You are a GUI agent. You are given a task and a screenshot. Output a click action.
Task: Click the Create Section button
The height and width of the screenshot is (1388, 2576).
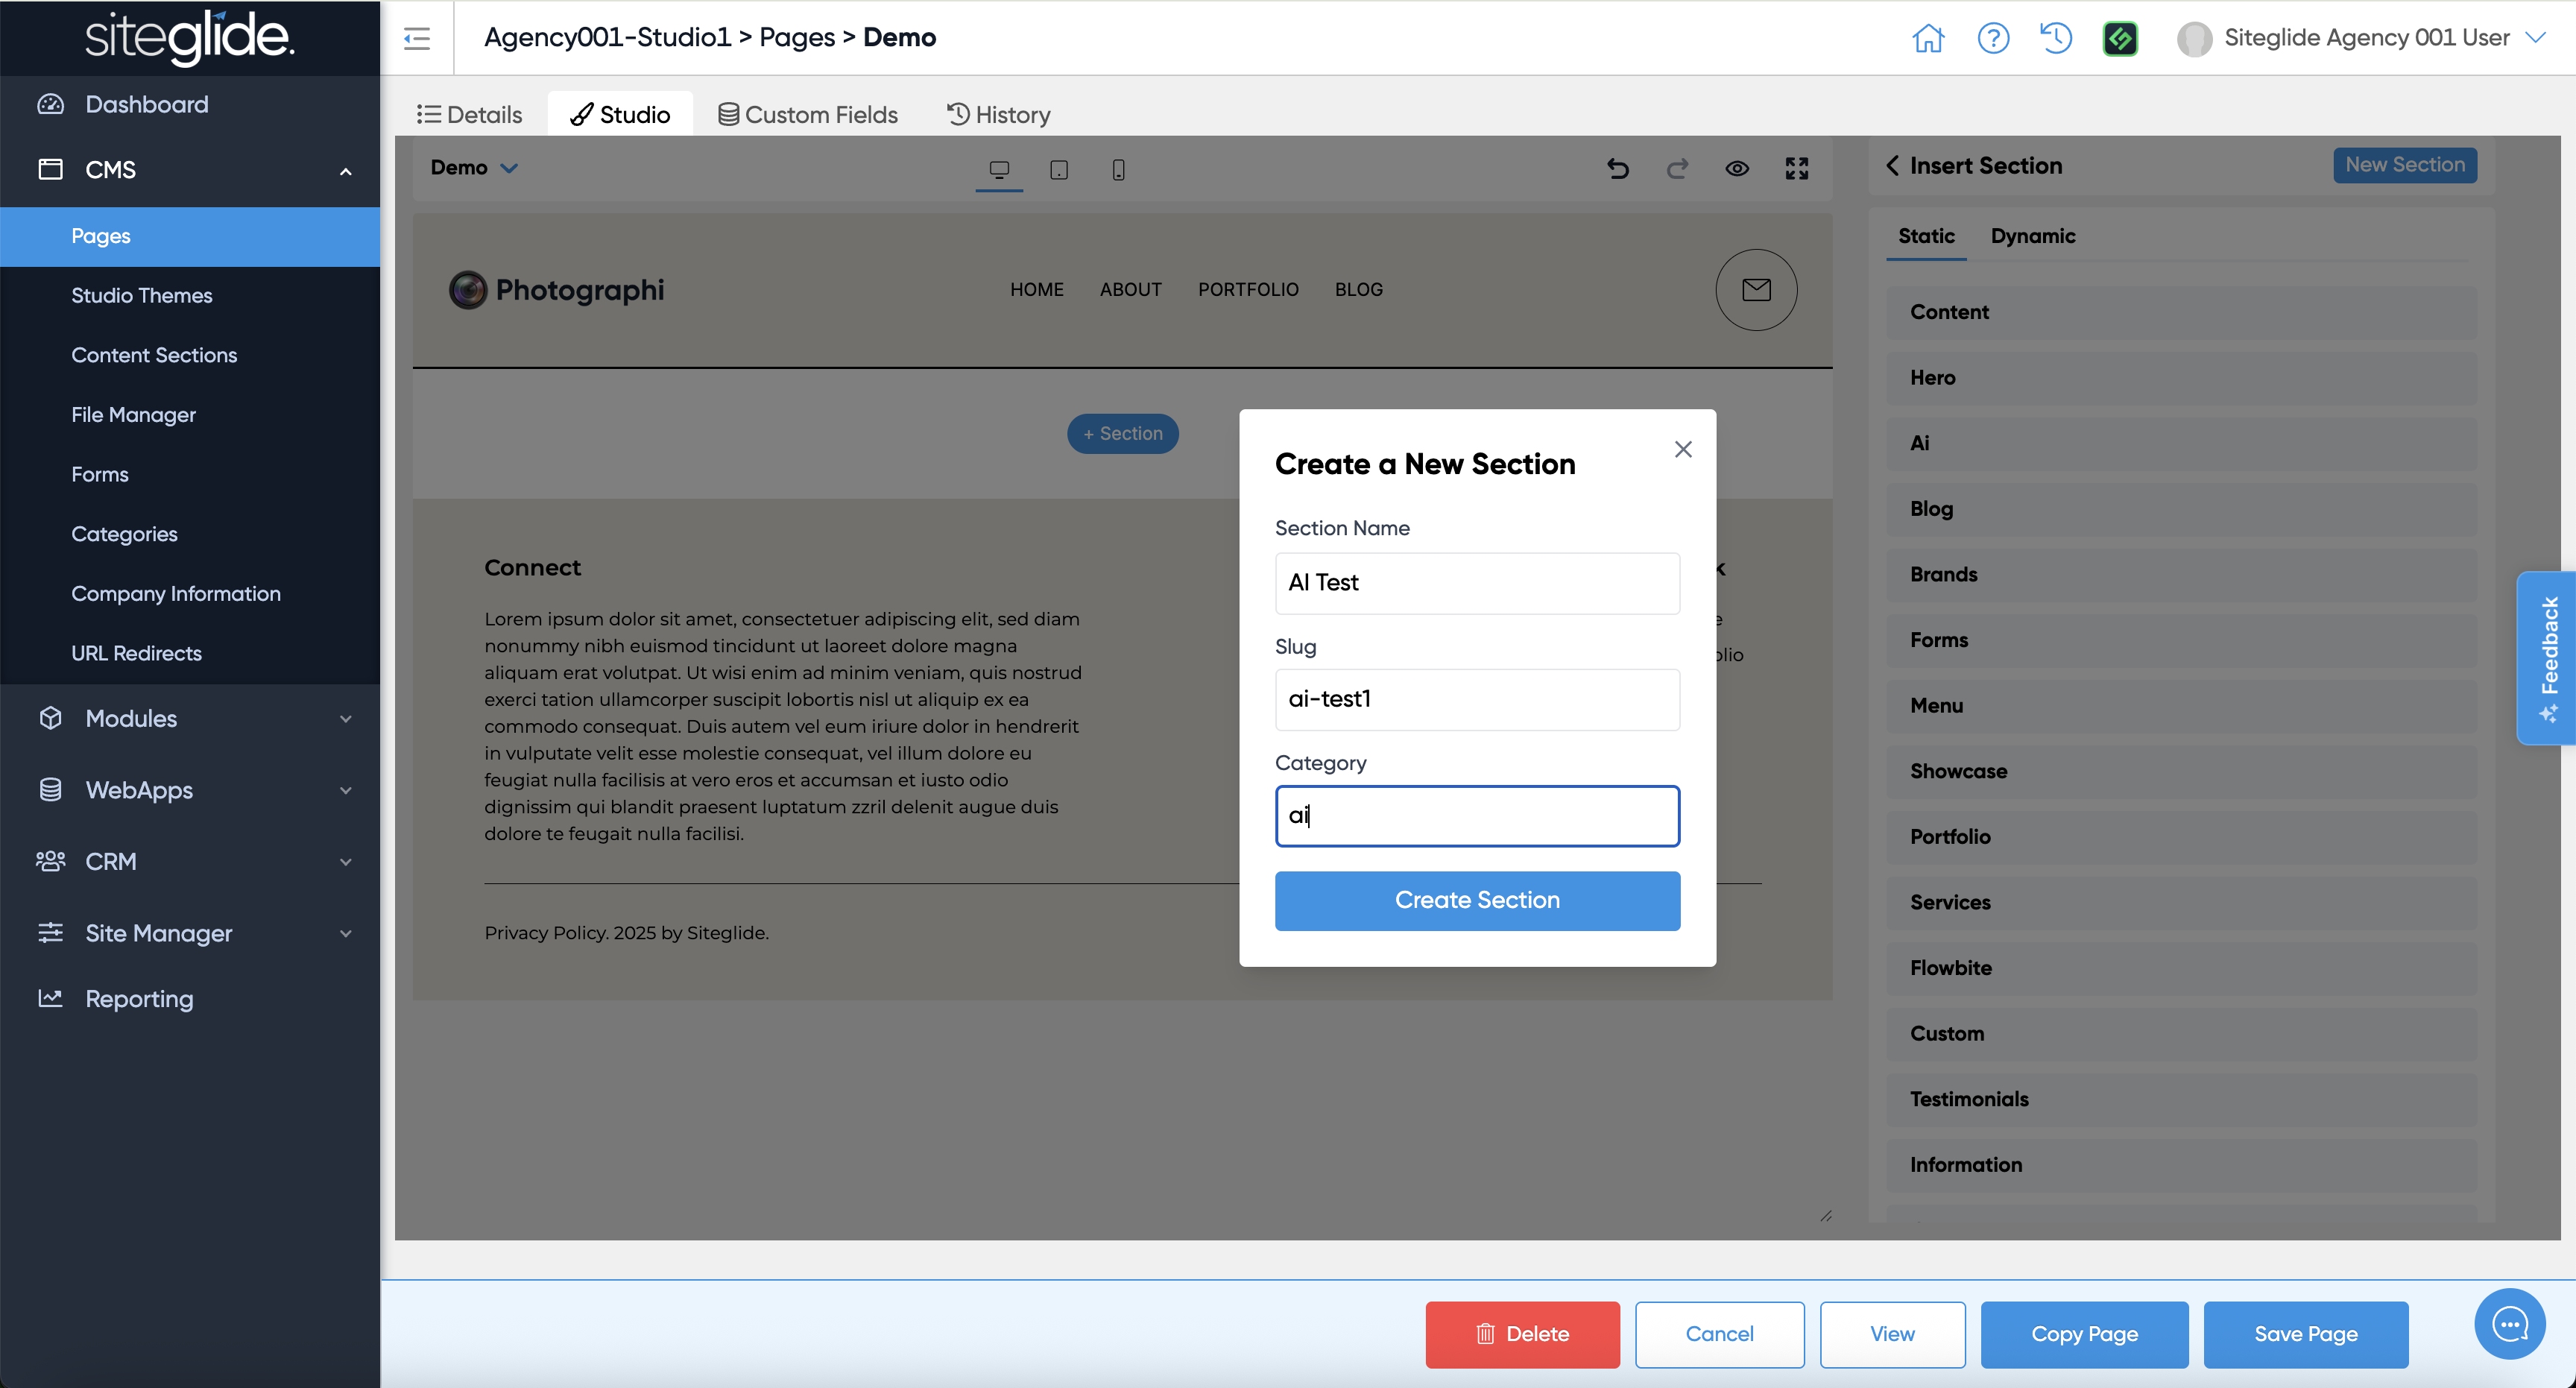click(1476, 900)
